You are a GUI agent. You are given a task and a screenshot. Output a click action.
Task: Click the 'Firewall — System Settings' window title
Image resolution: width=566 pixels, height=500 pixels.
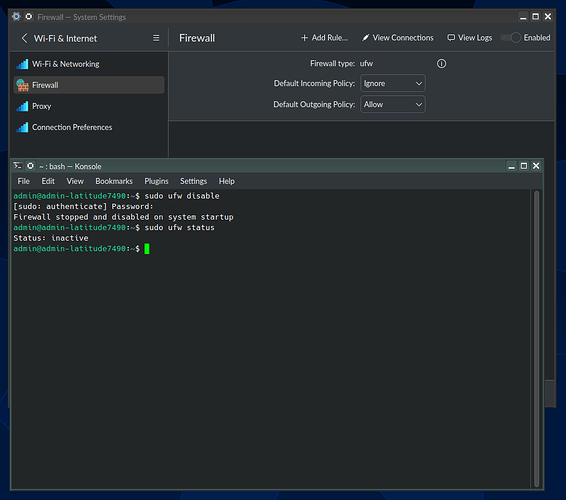coord(82,17)
